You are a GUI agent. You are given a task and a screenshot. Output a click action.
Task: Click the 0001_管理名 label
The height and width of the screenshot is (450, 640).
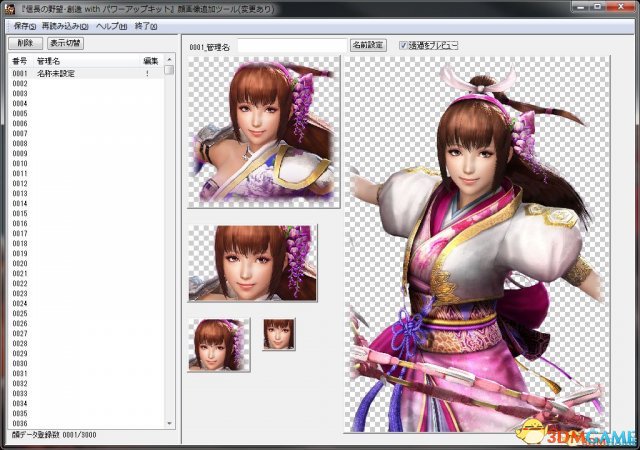pyautogui.click(x=209, y=47)
